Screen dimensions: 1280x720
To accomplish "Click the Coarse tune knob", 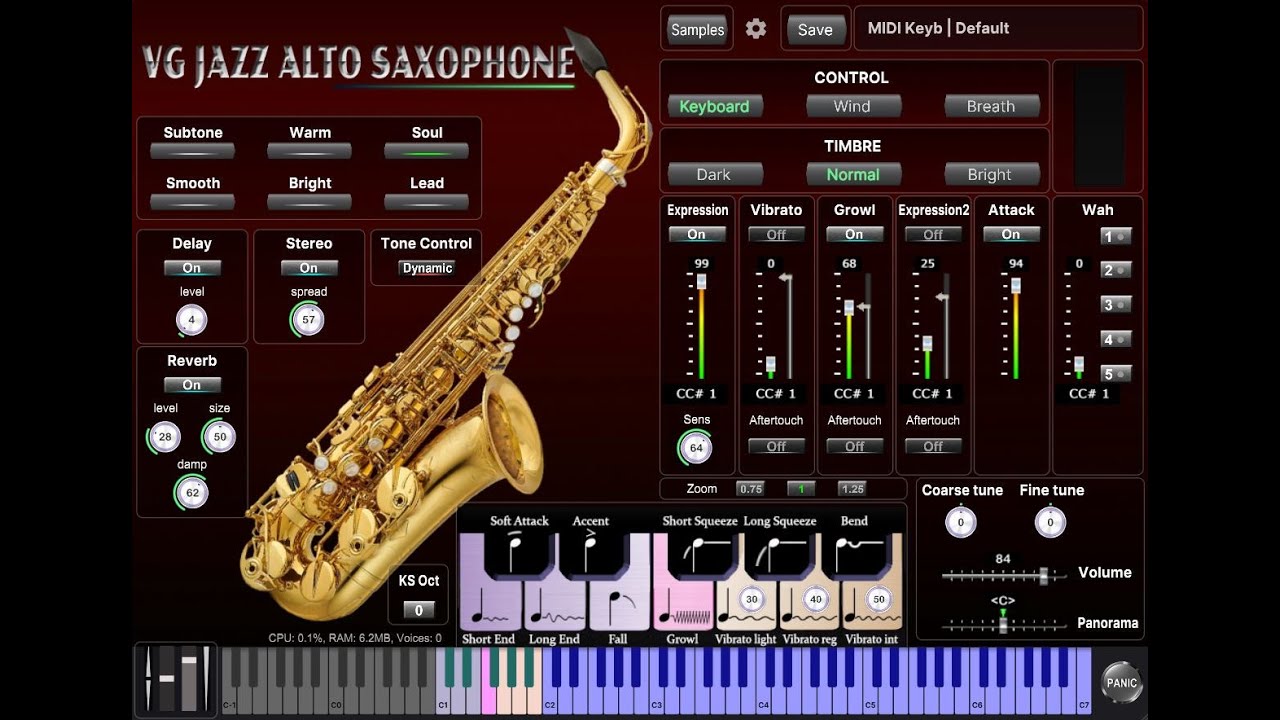I will (960, 522).
